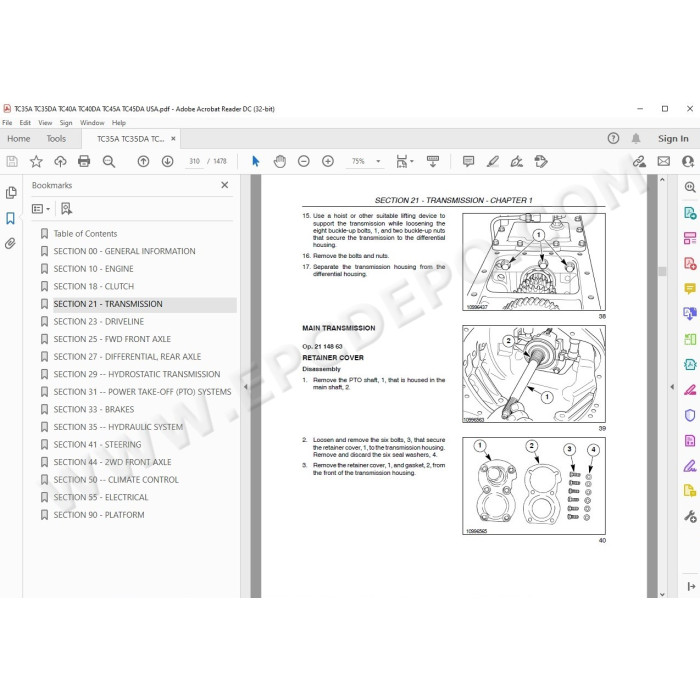This screenshot has height=700, width=700.
Task: Open Protect shield tool in right pane
Action: click(x=690, y=416)
